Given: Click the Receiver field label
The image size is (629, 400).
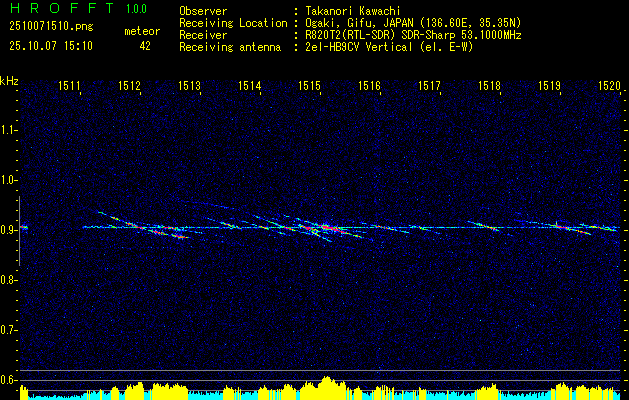Looking at the screenshot, I should tap(203, 35).
